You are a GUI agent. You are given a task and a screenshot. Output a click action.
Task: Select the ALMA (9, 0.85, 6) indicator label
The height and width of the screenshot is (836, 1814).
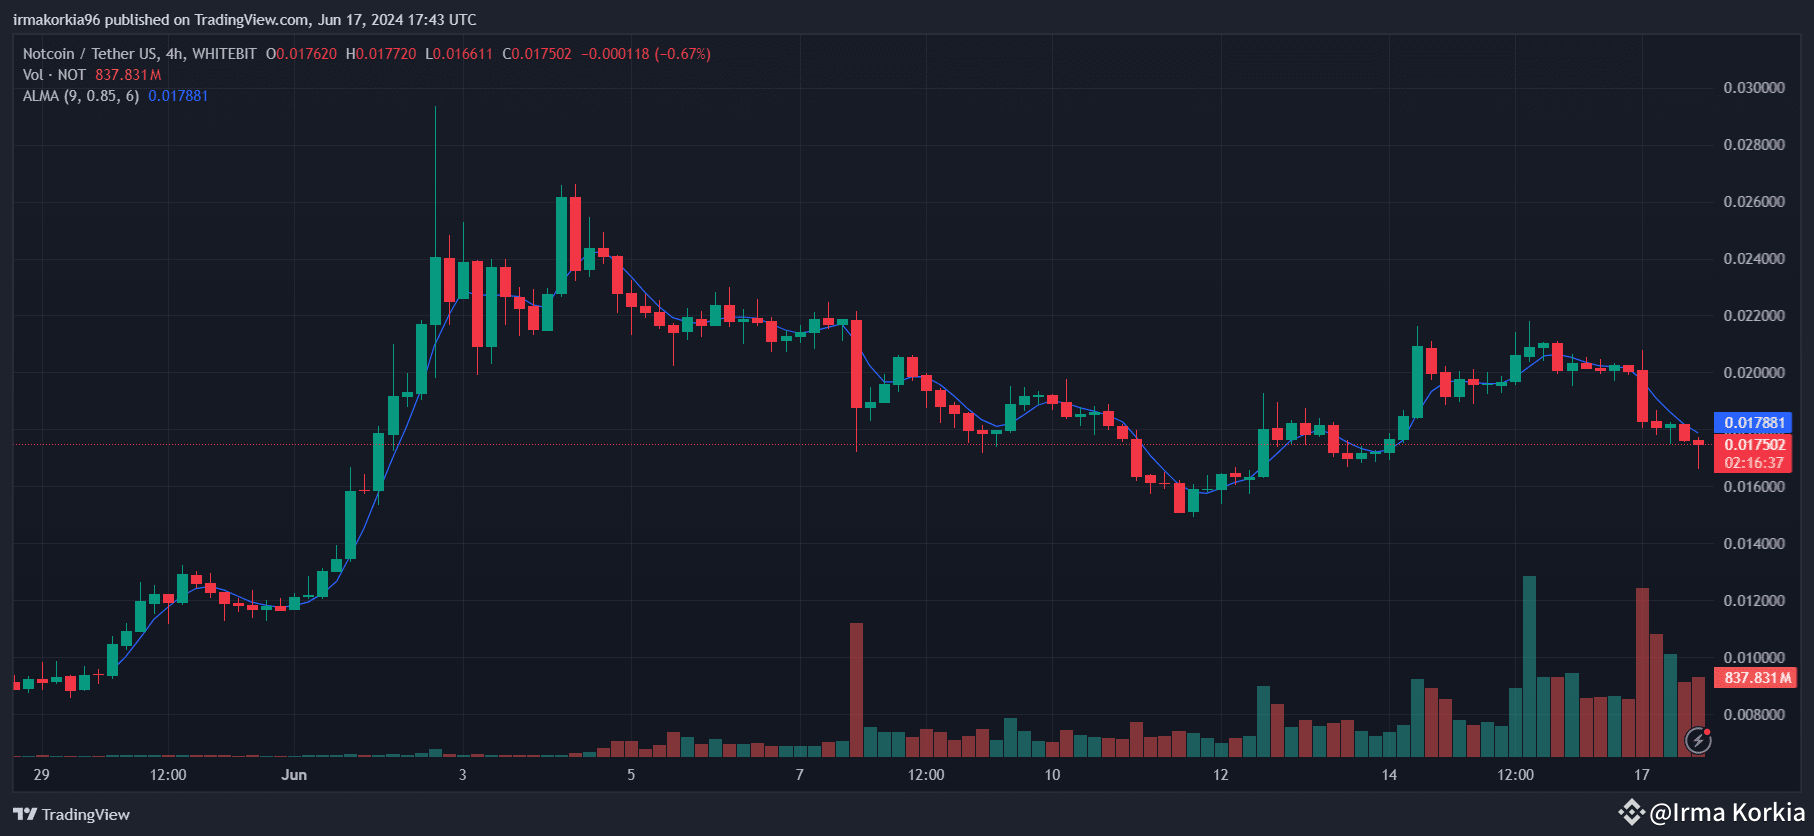[x=81, y=96]
